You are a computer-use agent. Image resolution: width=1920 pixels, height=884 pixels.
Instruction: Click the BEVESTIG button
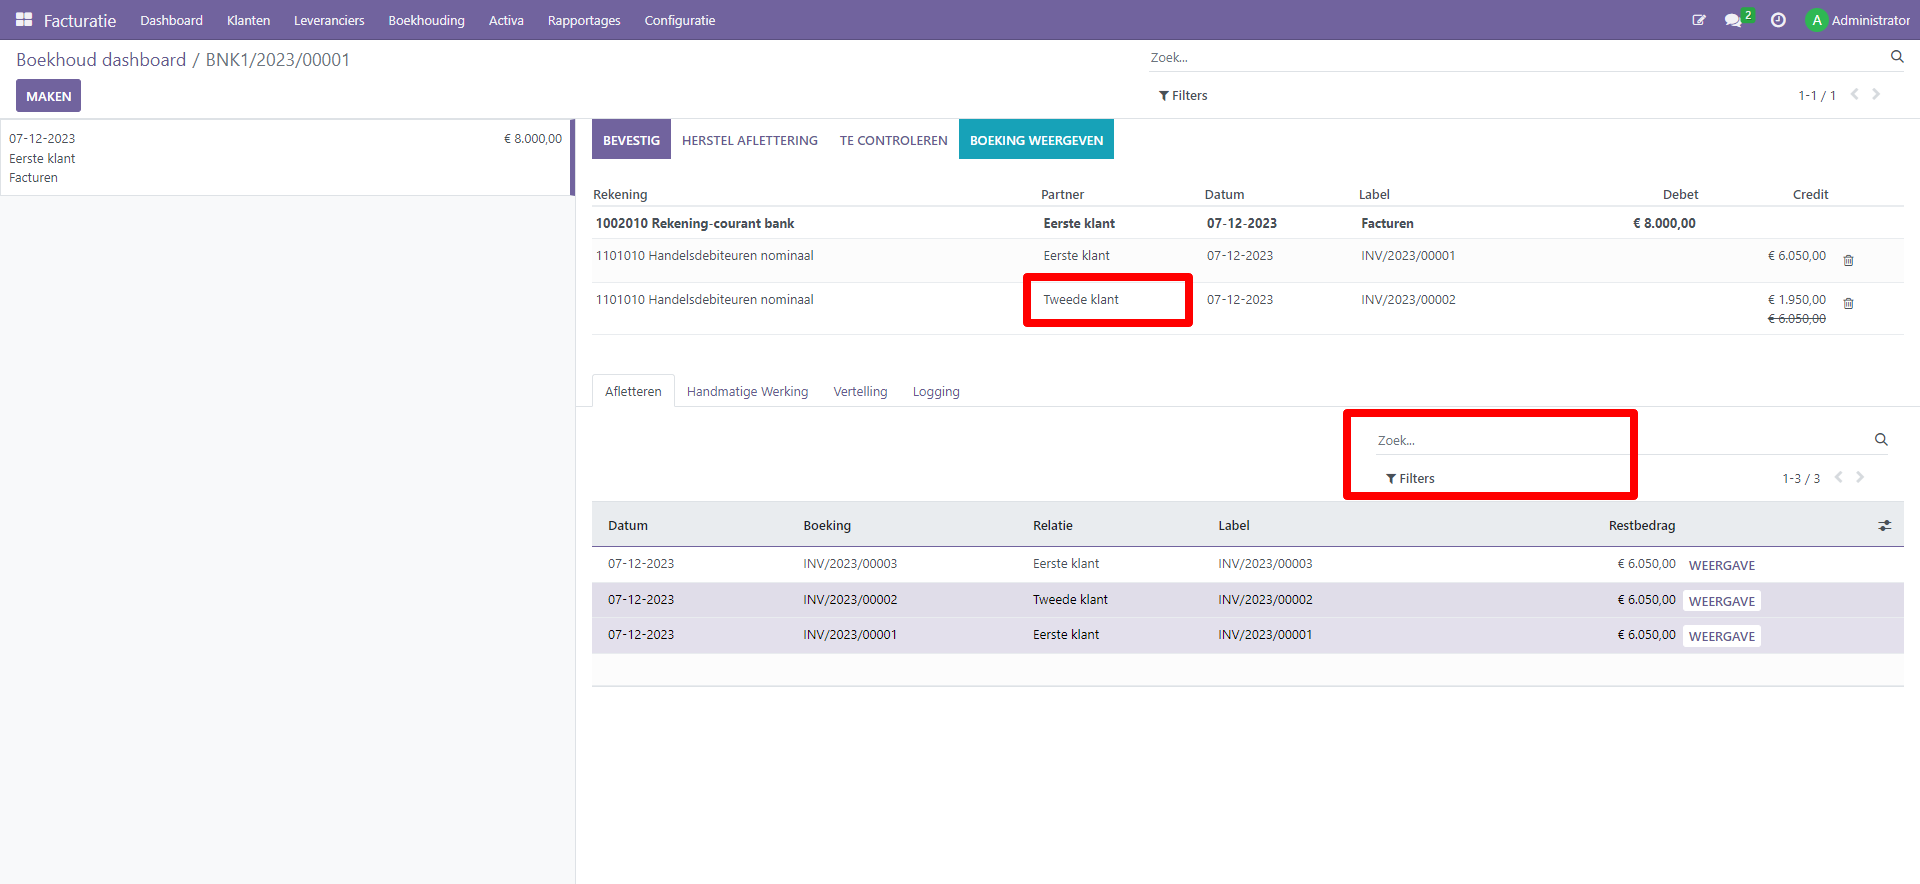(631, 140)
